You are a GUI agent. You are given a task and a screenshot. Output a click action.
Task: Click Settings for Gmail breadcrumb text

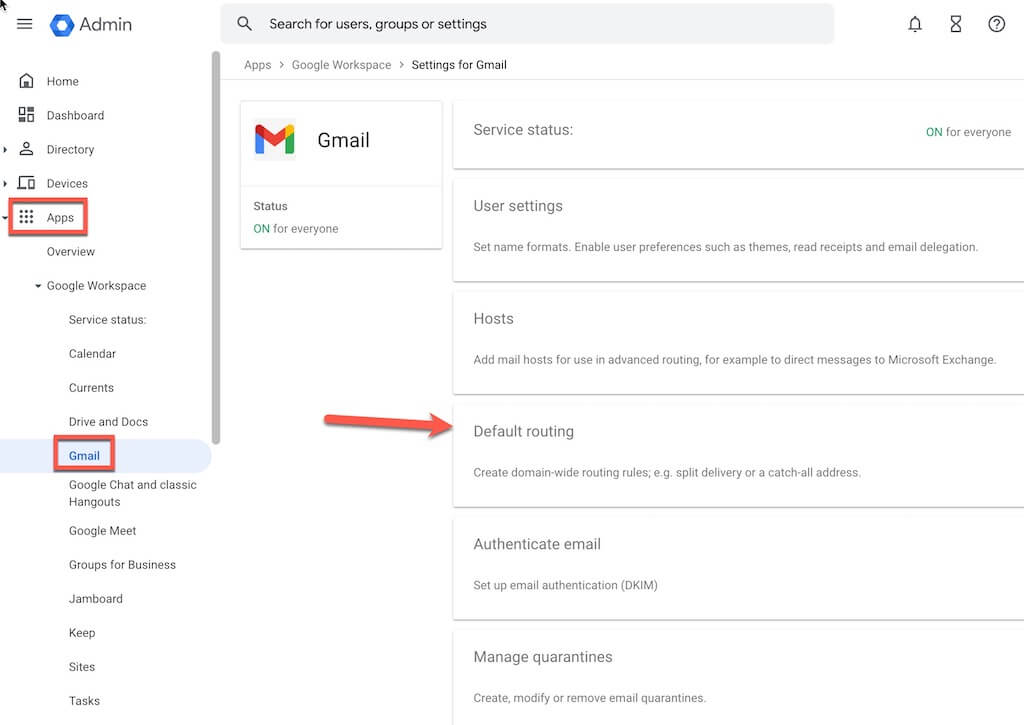pos(458,65)
